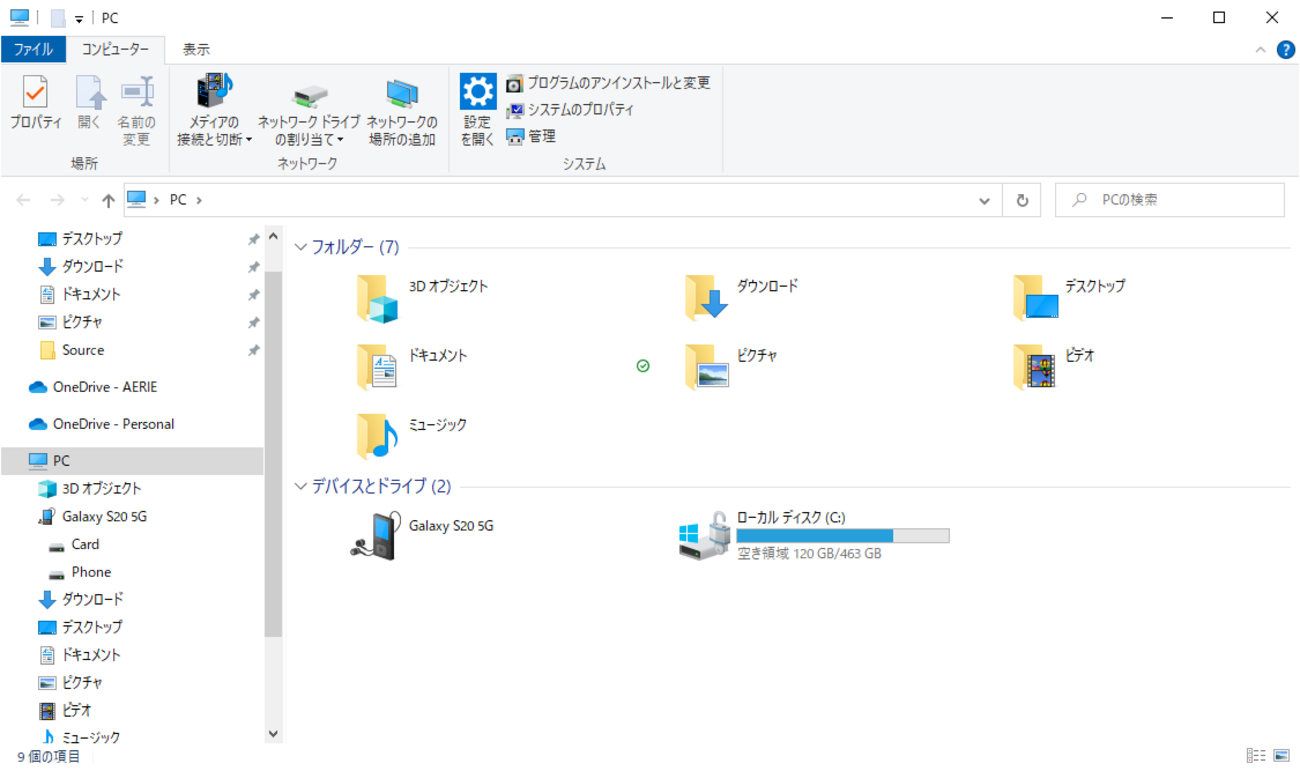Select the ローカル ディスク (C:) drive
1300x771 pixels.
pos(814,535)
